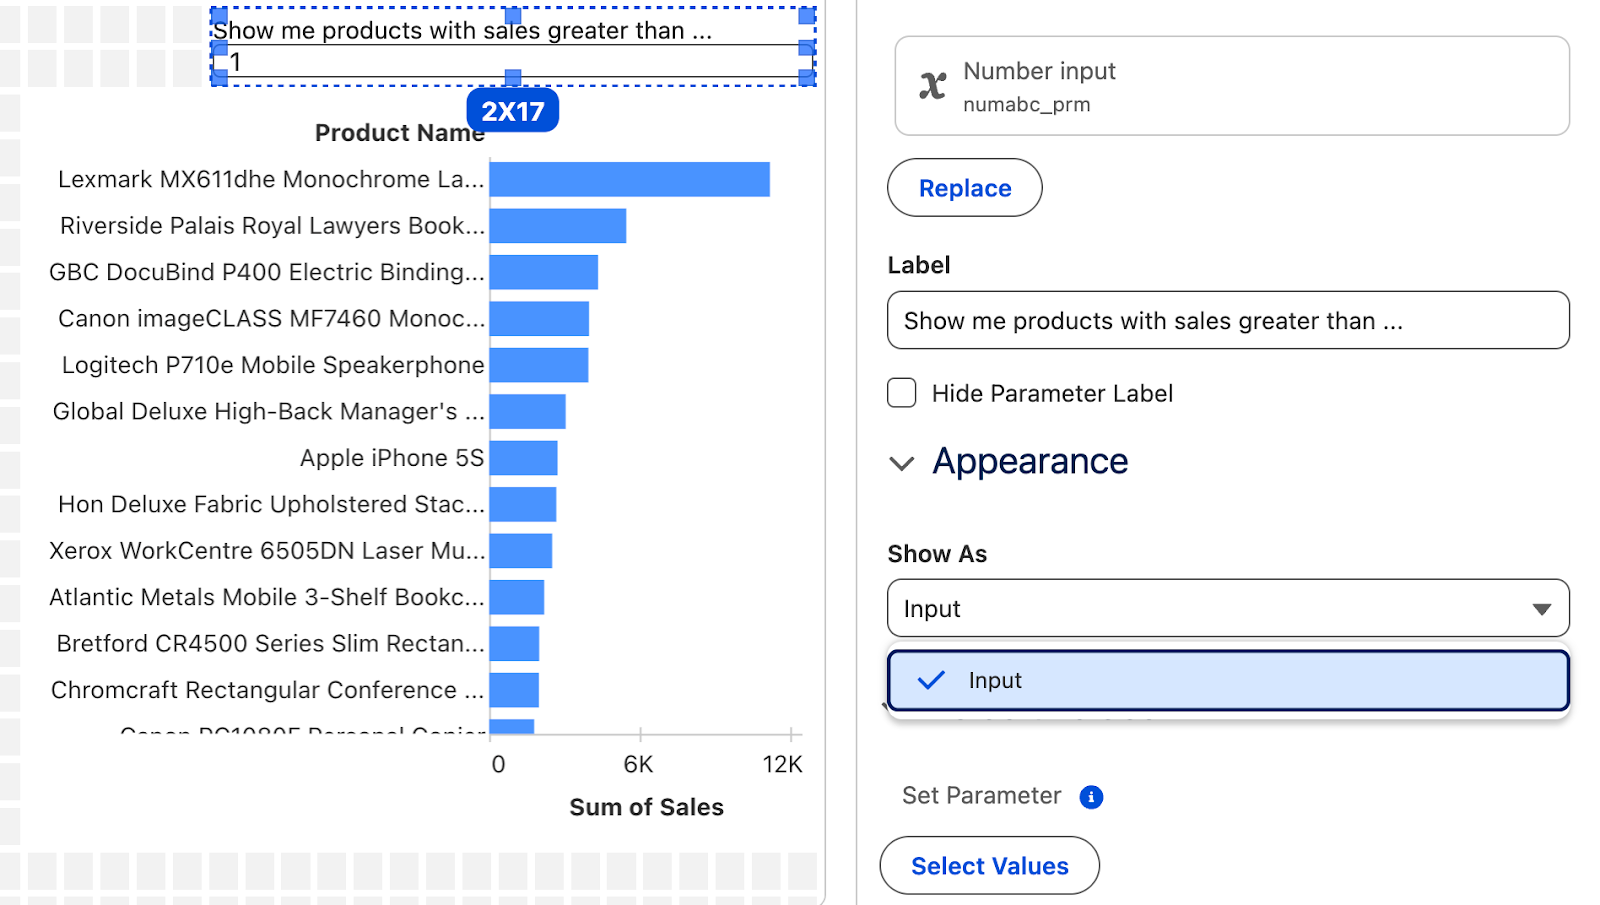Focus the Label text field

(x=1228, y=321)
